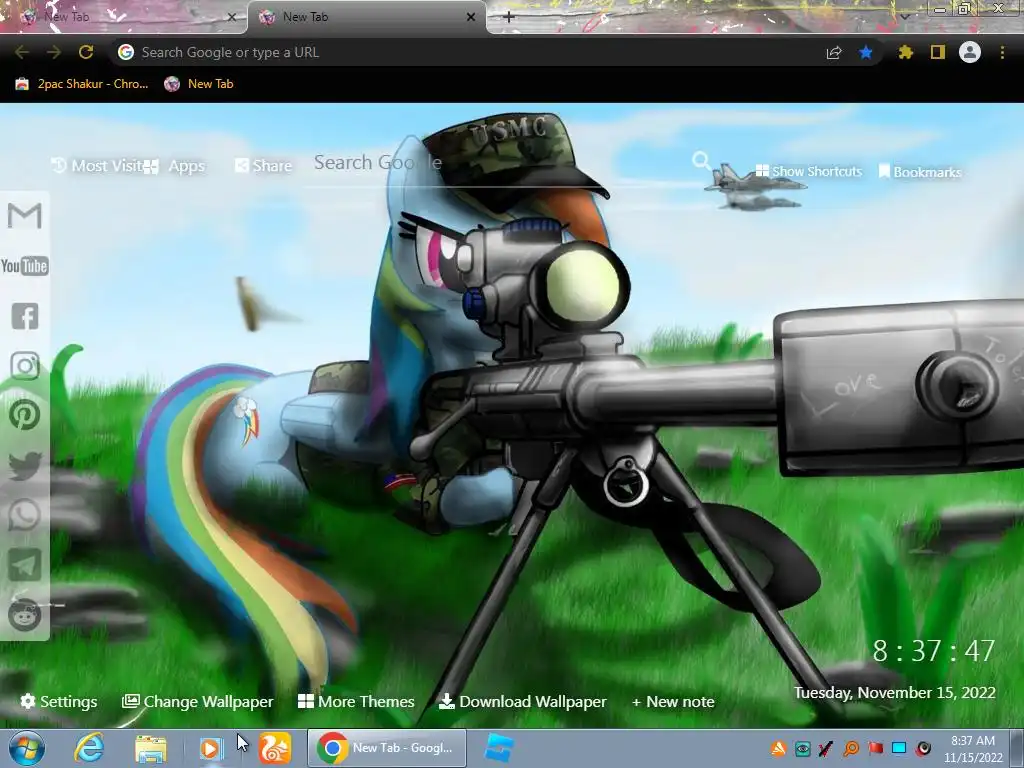Open the blue Roblox taskbar icon
This screenshot has height=768, width=1024.
click(500, 748)
